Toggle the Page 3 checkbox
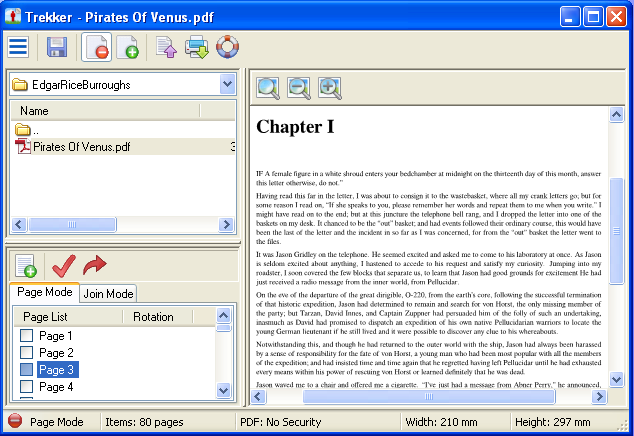The width and height of the screenshot is (634, 436). 27,369
